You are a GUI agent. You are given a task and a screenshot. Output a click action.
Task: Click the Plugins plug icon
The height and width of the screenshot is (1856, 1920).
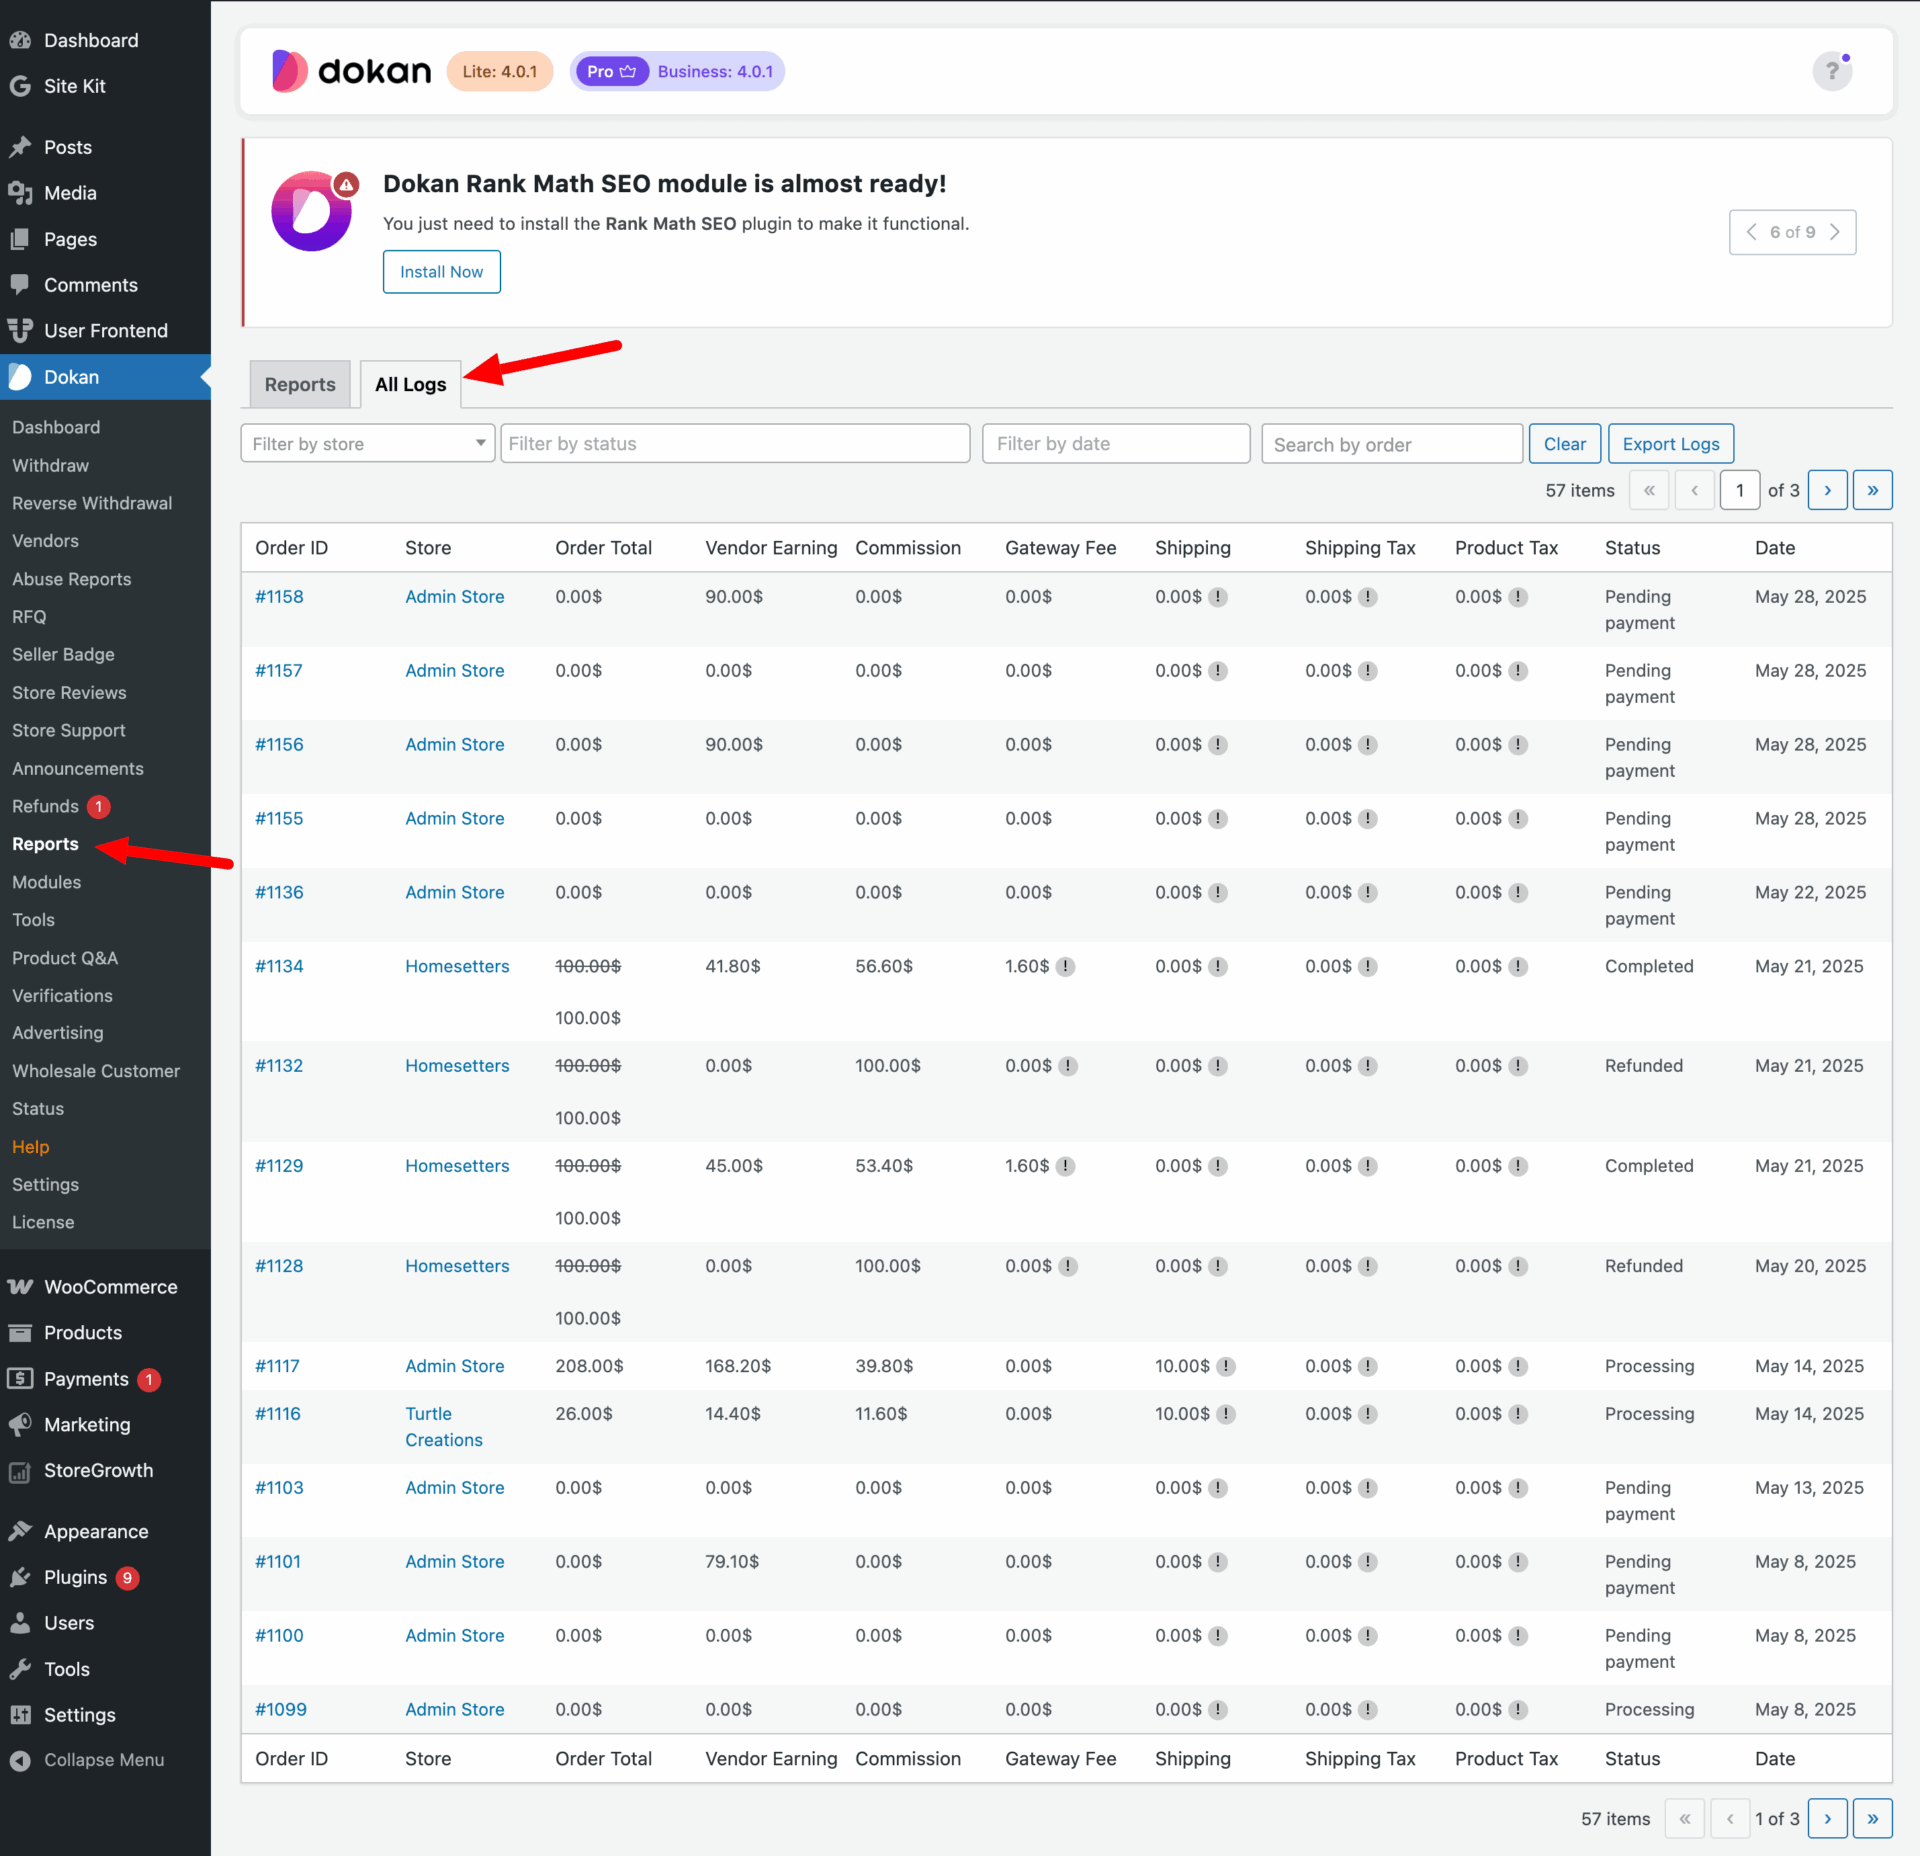(x=20, y=1577)
